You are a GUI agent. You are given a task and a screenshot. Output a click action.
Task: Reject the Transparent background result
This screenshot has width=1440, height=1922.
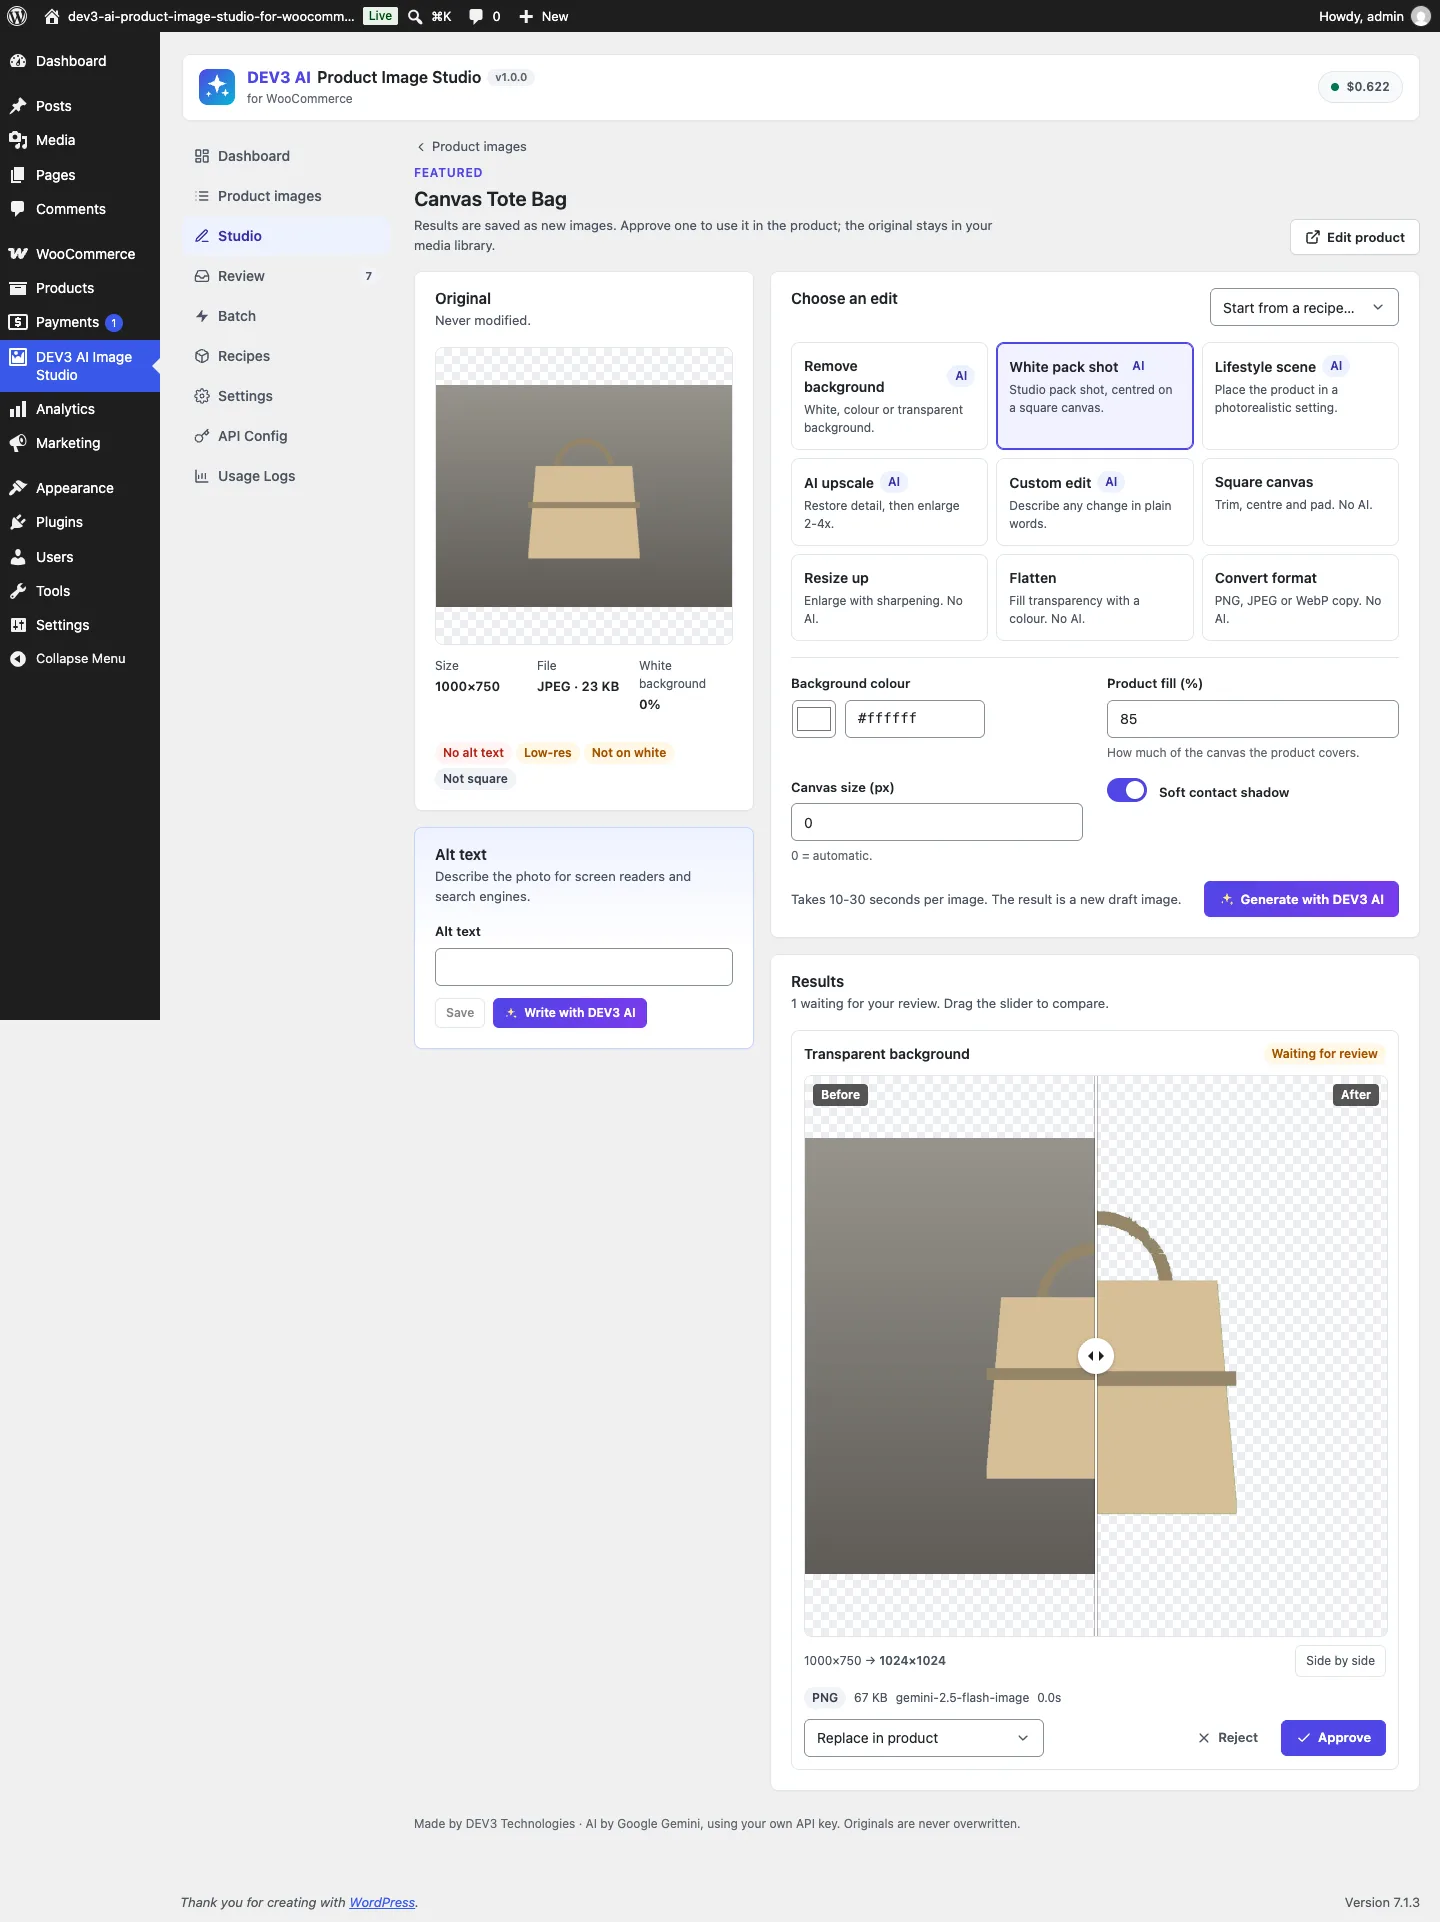tap(1227, 1738)
